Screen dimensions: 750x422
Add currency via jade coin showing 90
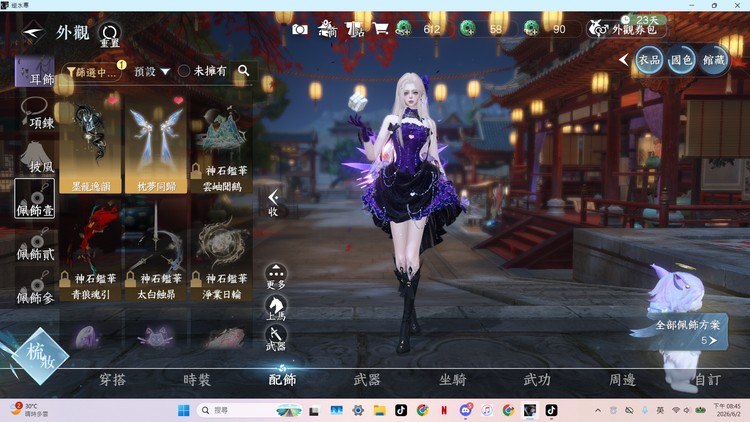531,29
